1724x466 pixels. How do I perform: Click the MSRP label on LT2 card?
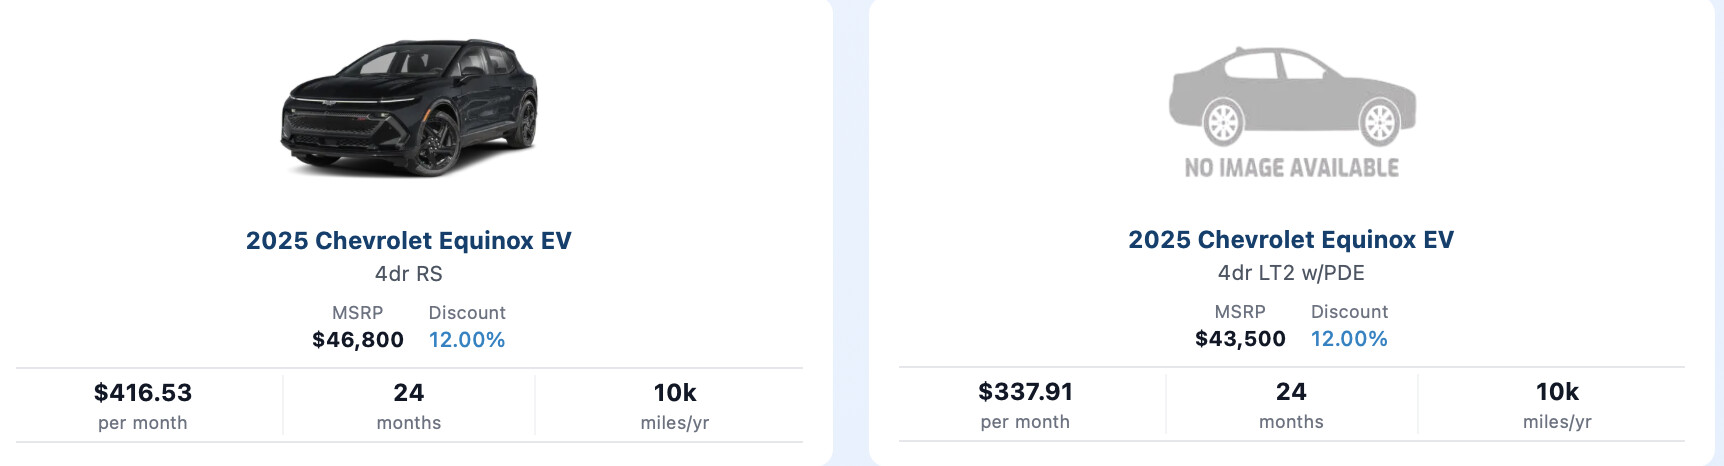pyautogui.click(x=1240, y=312)
